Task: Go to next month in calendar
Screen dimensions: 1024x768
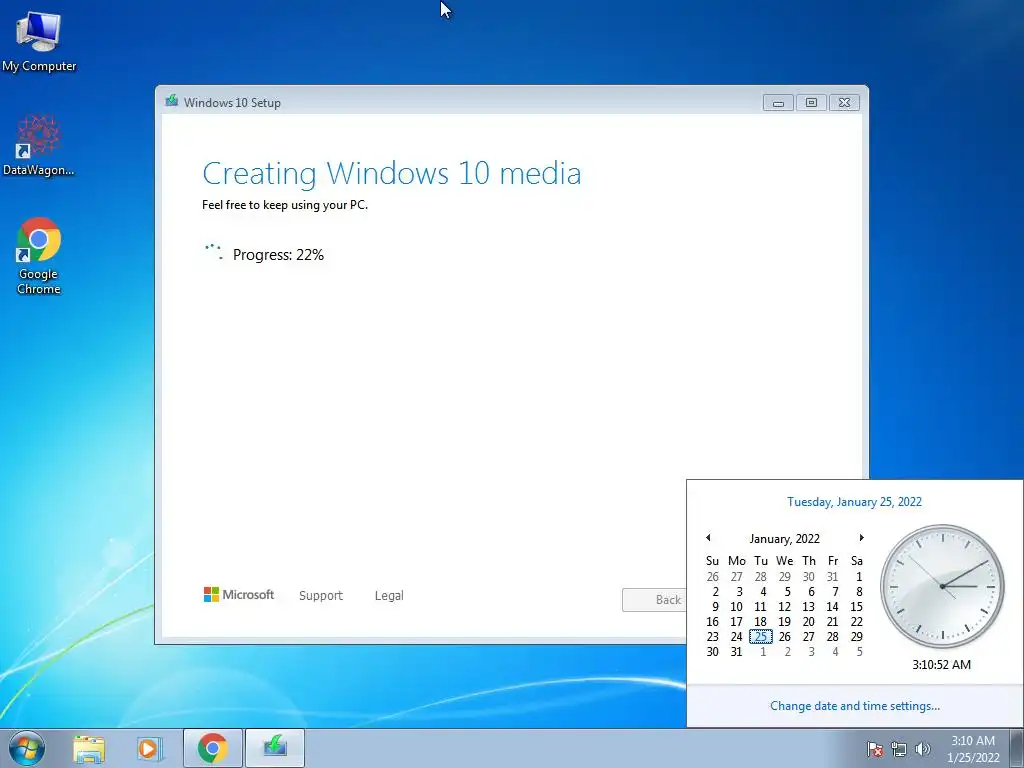Action: [861, 538]
